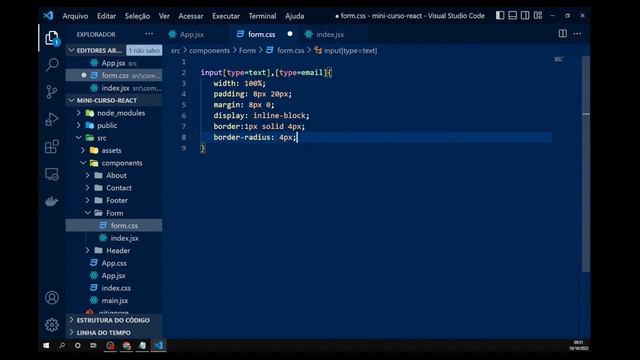Open editor More Actions ellipsis
Viewport: 640px width, 360px height.
click(577, 34)
